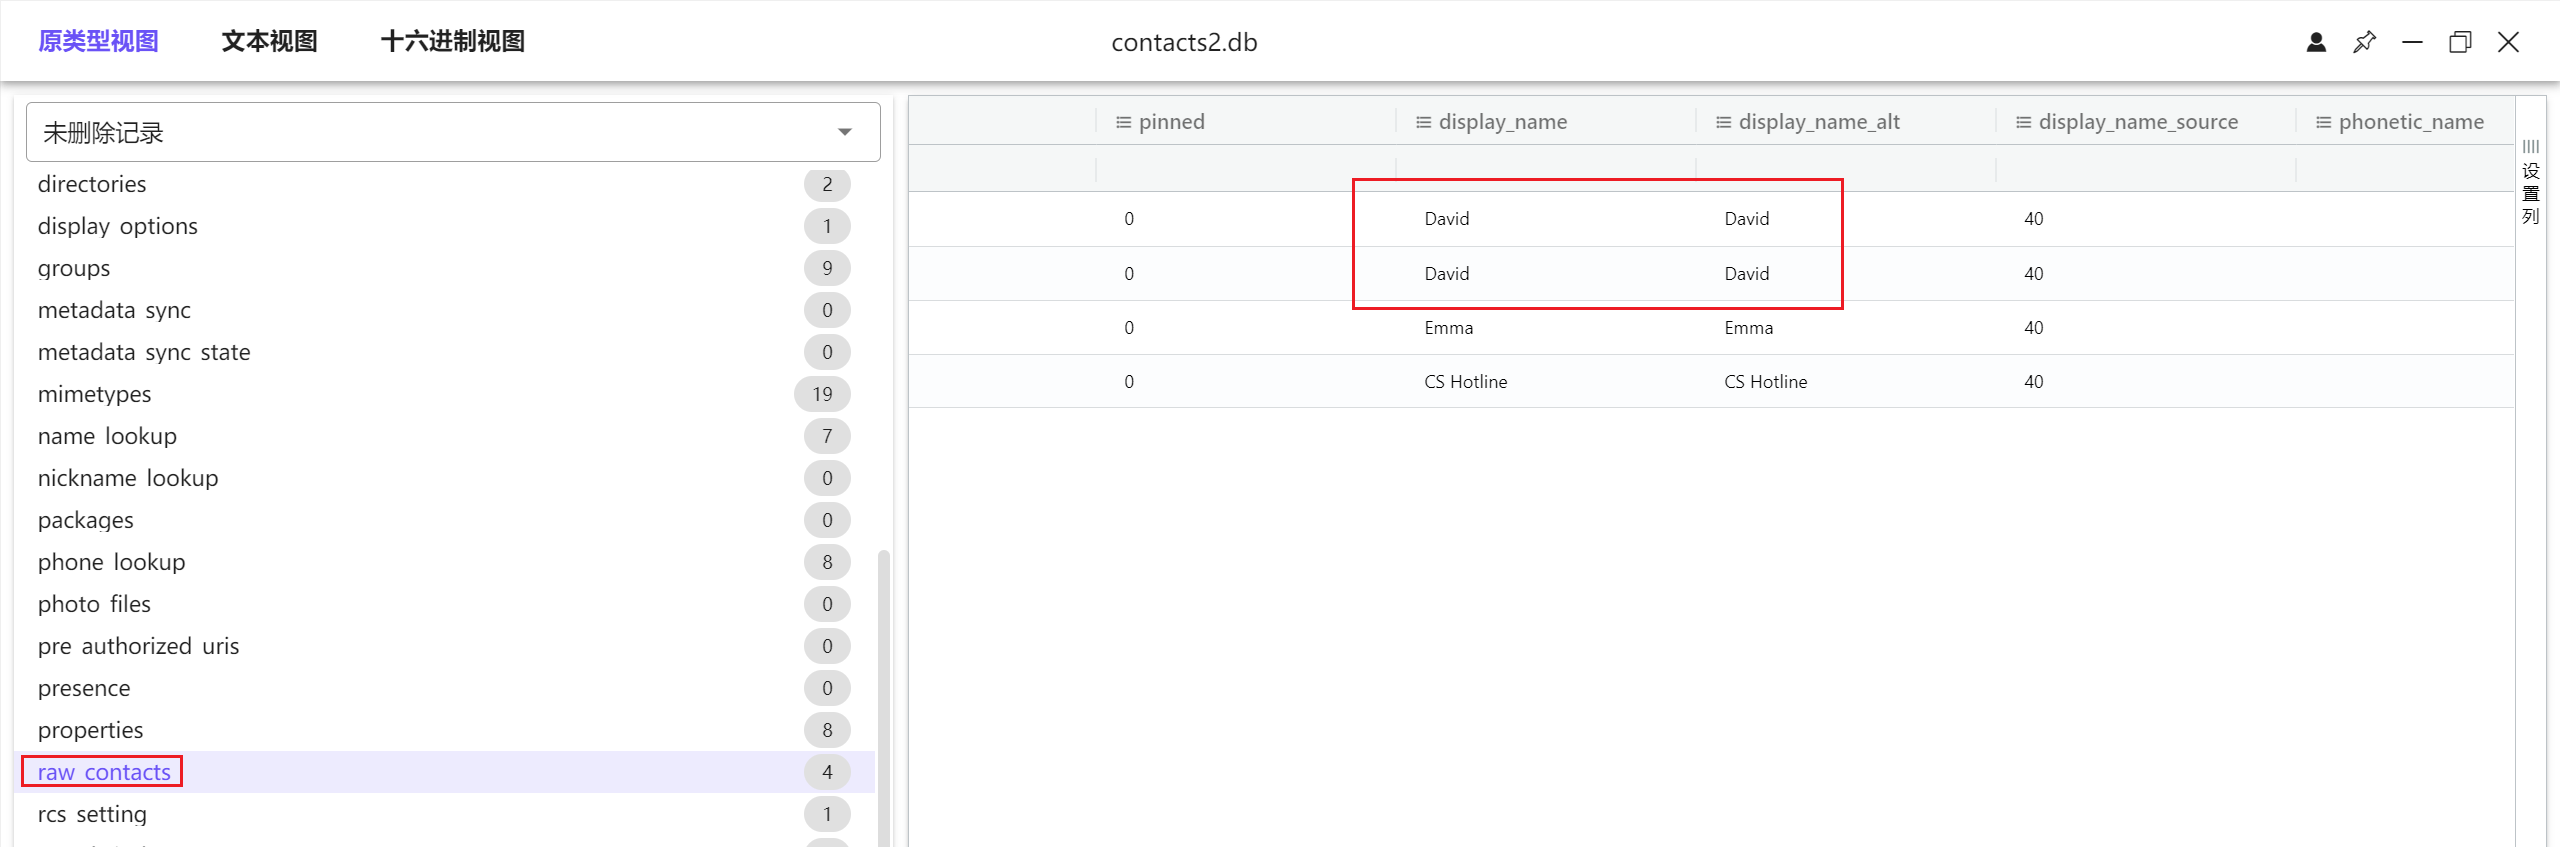Open the phone lookup table
The width and height of the screenshot is (2560, 847).
(111, 562)
